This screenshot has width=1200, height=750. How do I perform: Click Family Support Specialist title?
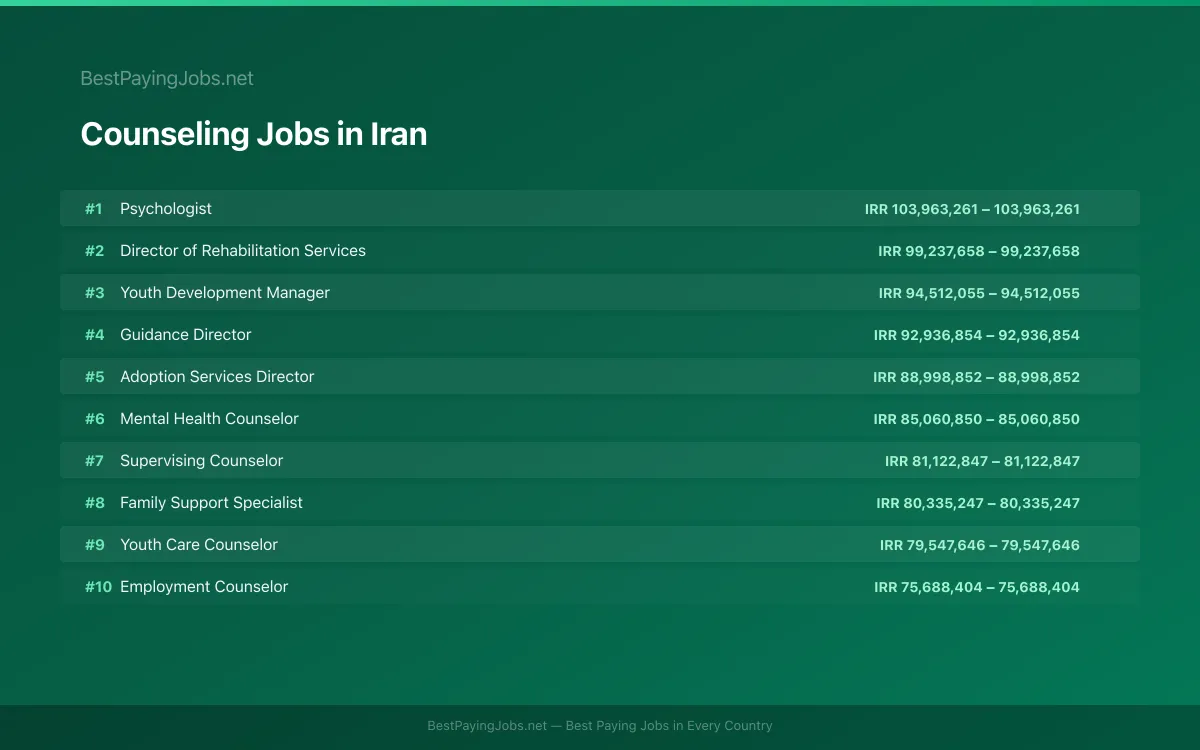211,503
